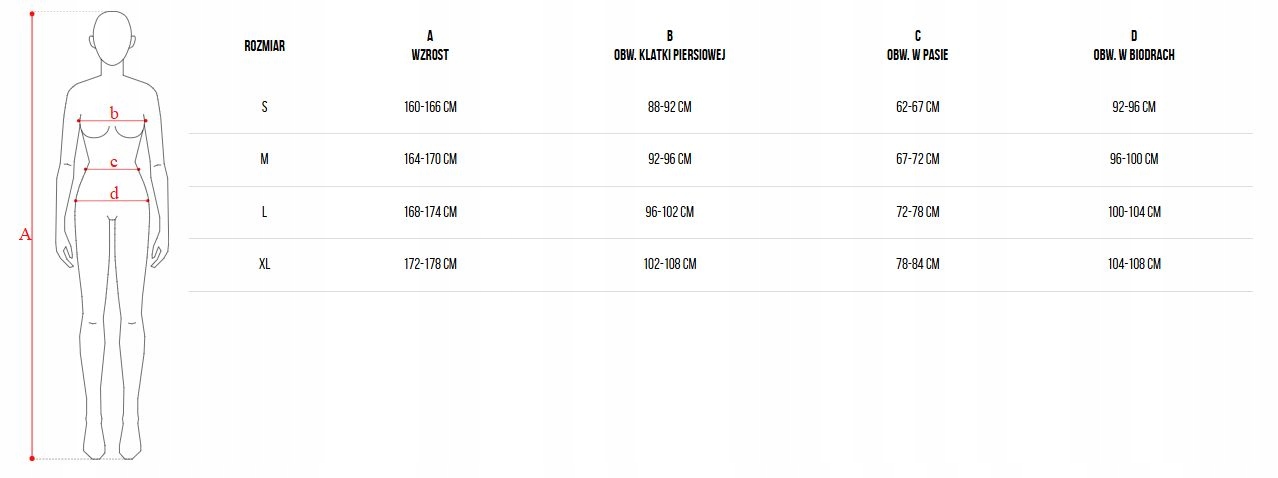Click the 88-92 CM chest value

coord(669,107)
